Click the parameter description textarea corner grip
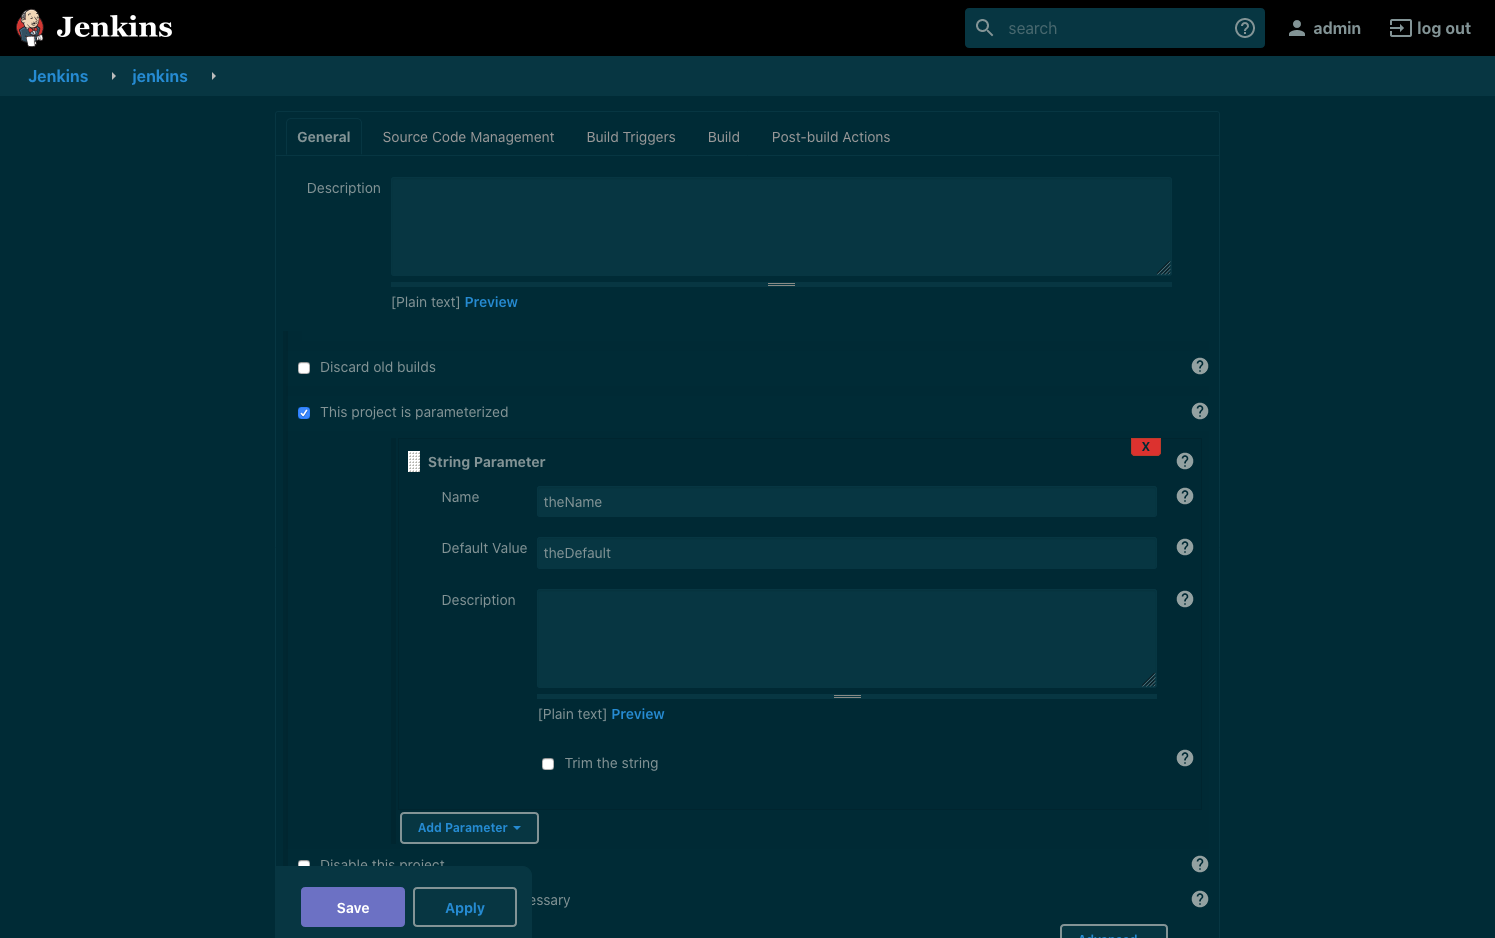 1149,680
